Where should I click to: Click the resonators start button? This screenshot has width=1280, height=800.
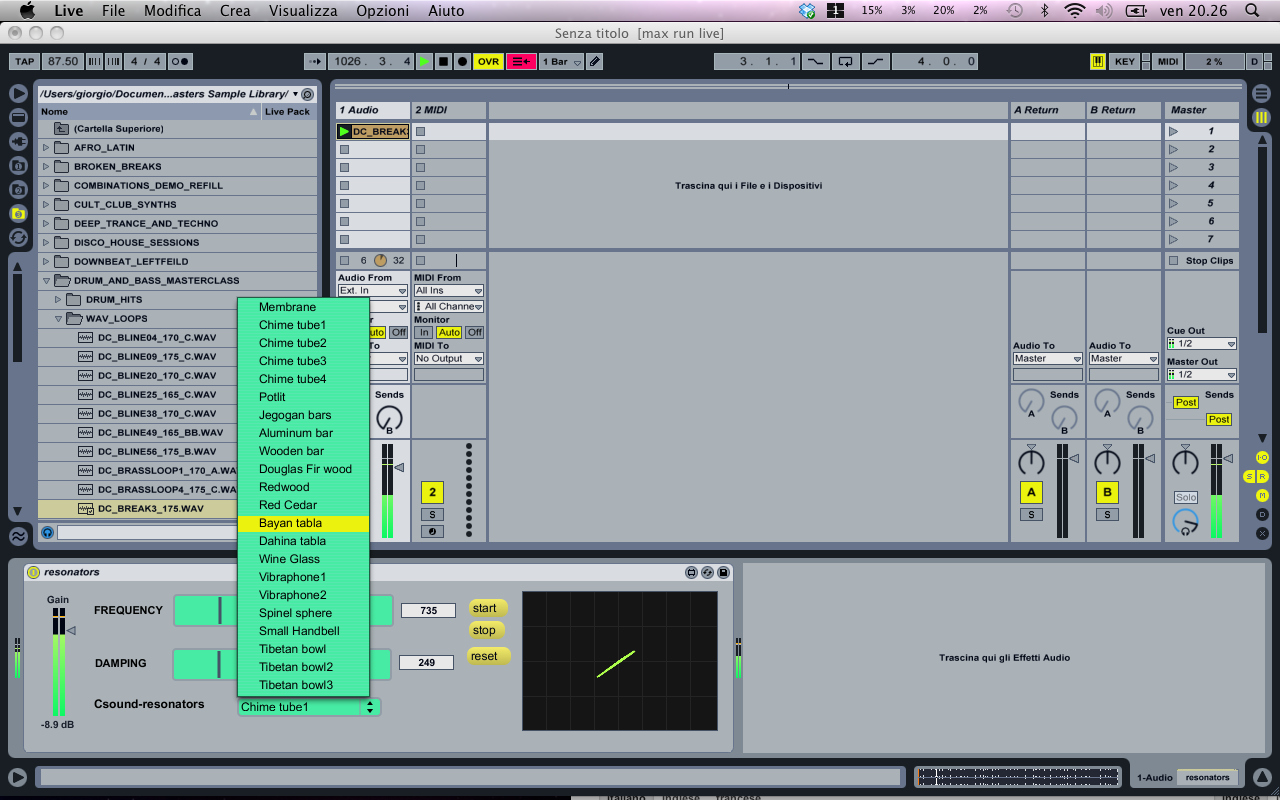487,608
